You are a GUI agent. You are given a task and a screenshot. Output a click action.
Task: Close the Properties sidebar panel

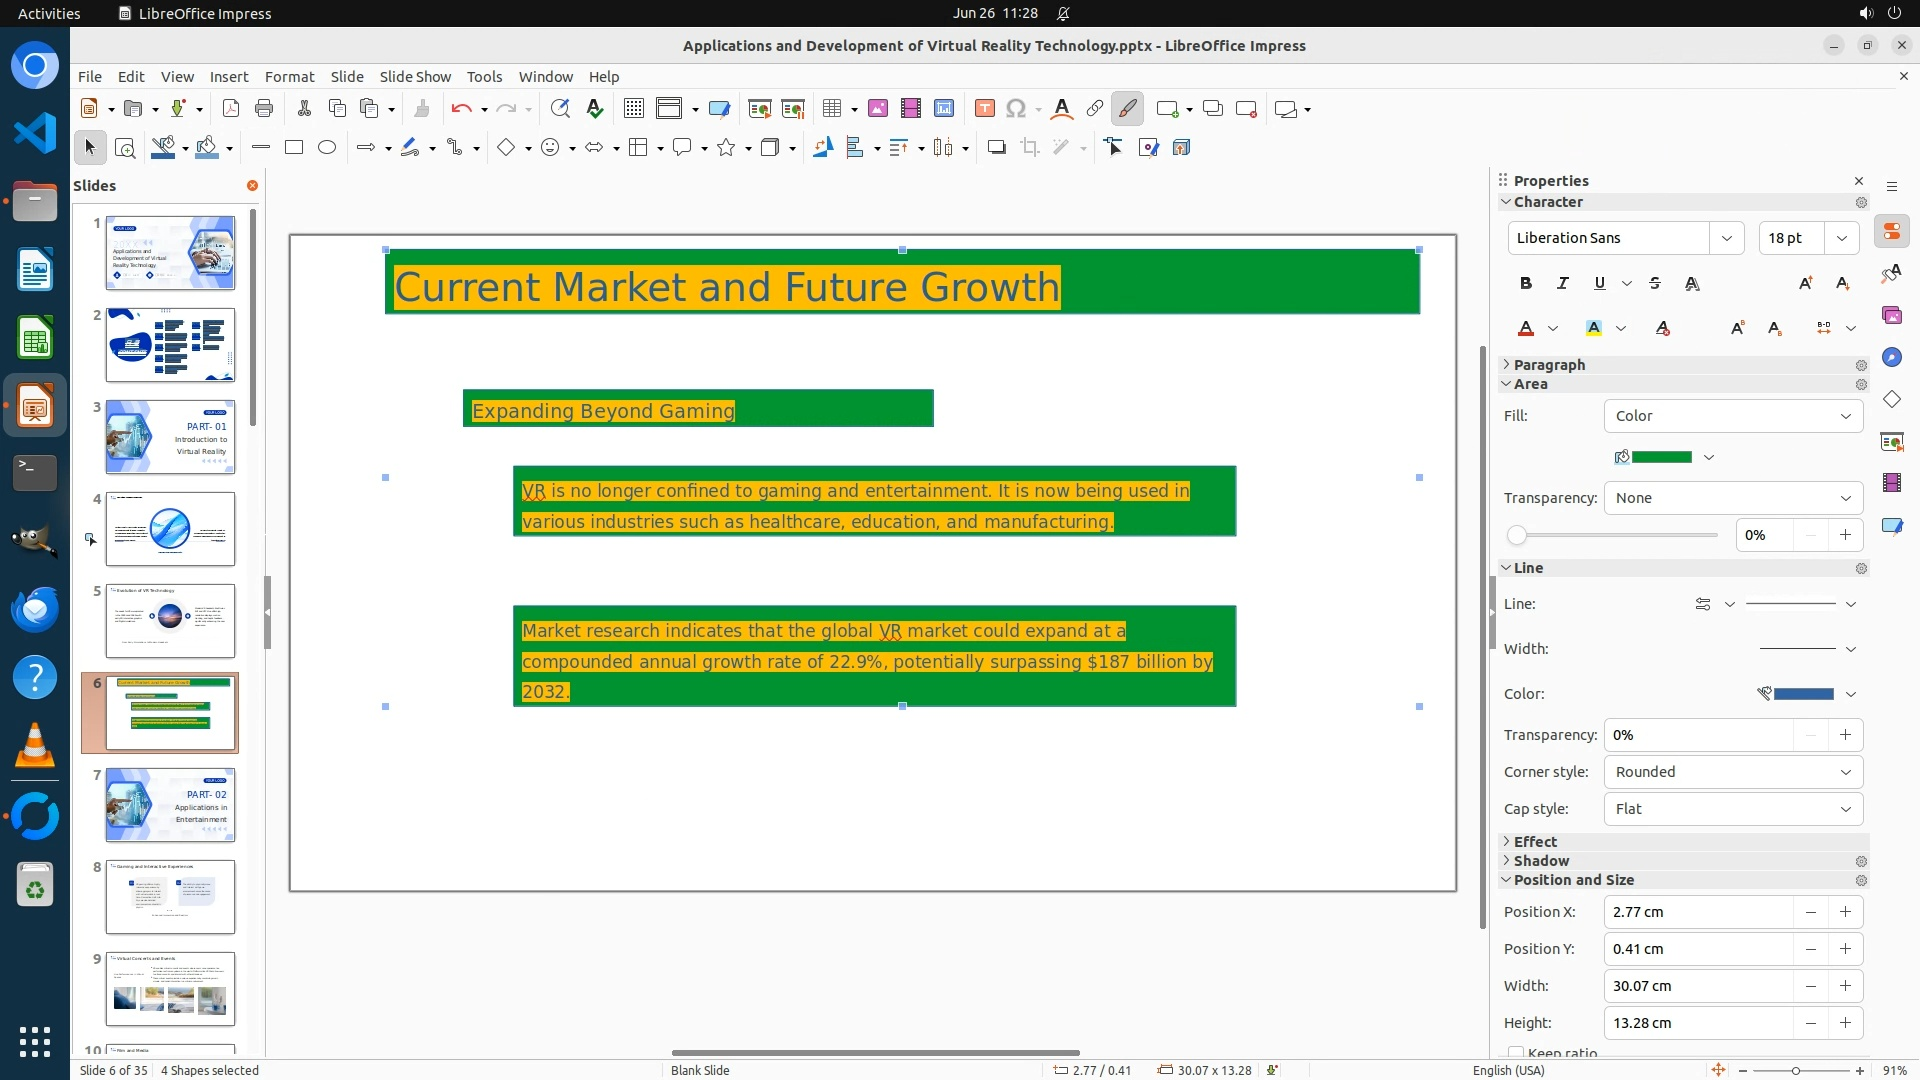[1859, 181]
